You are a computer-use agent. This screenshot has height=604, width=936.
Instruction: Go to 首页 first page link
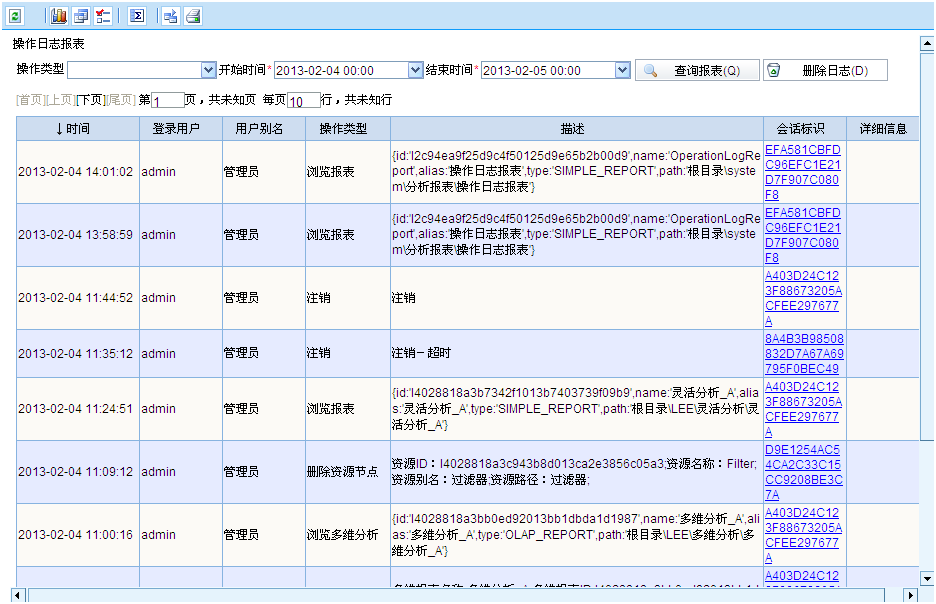30,100
